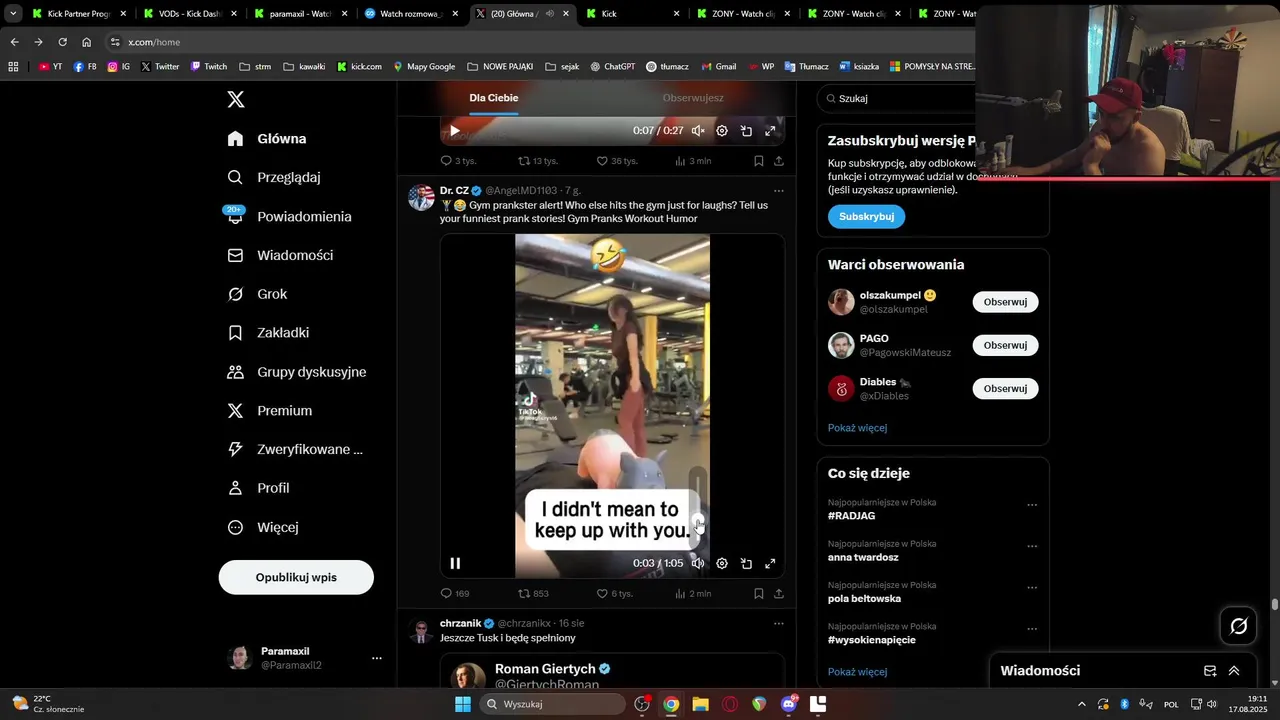Open chrzanik post options menu
Image resolution: width=1280 pixels, height=720 pixels.
(779, 623)
